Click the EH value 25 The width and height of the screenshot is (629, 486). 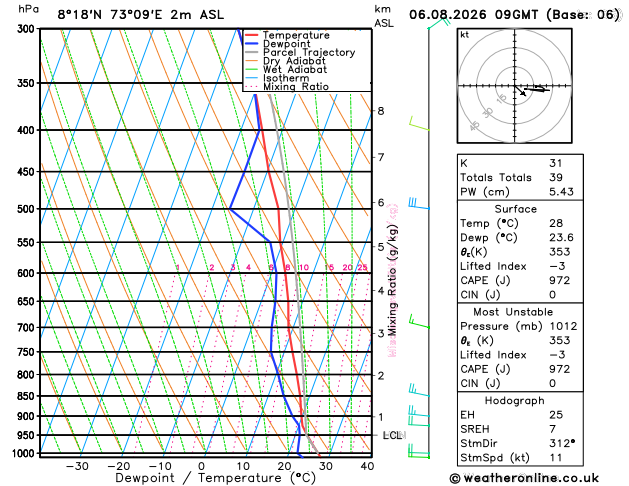(556, 415)
